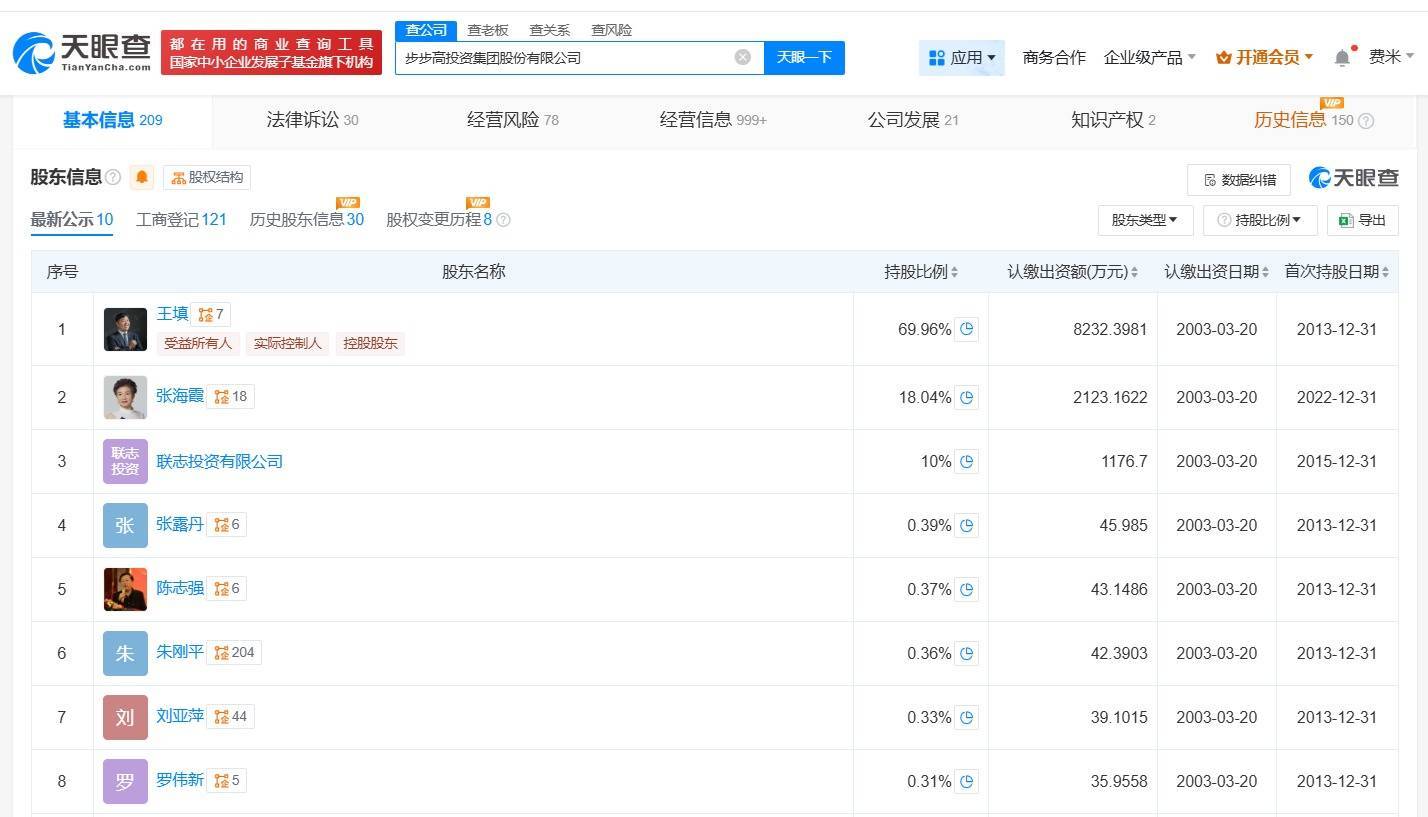1428x817 pixels.
Task: Click 数据纠错 button
Action: 1239,180
